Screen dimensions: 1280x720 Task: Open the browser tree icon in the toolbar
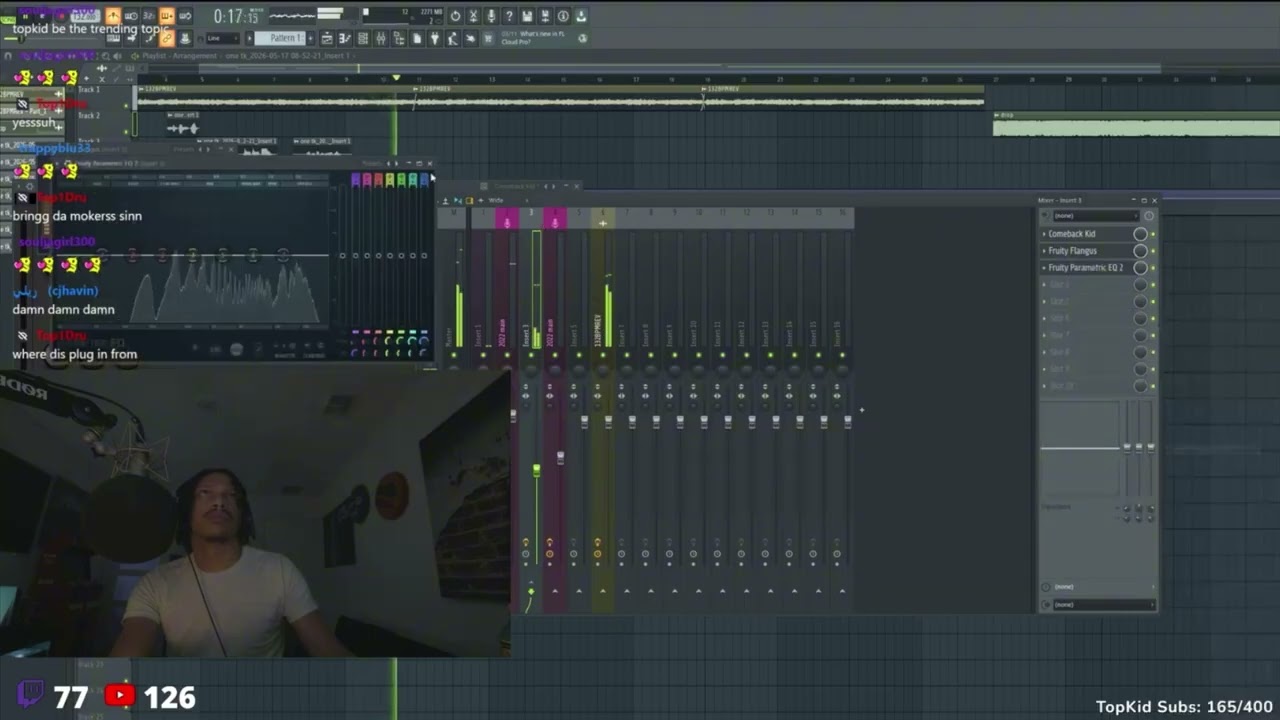[x=399, y=38]
